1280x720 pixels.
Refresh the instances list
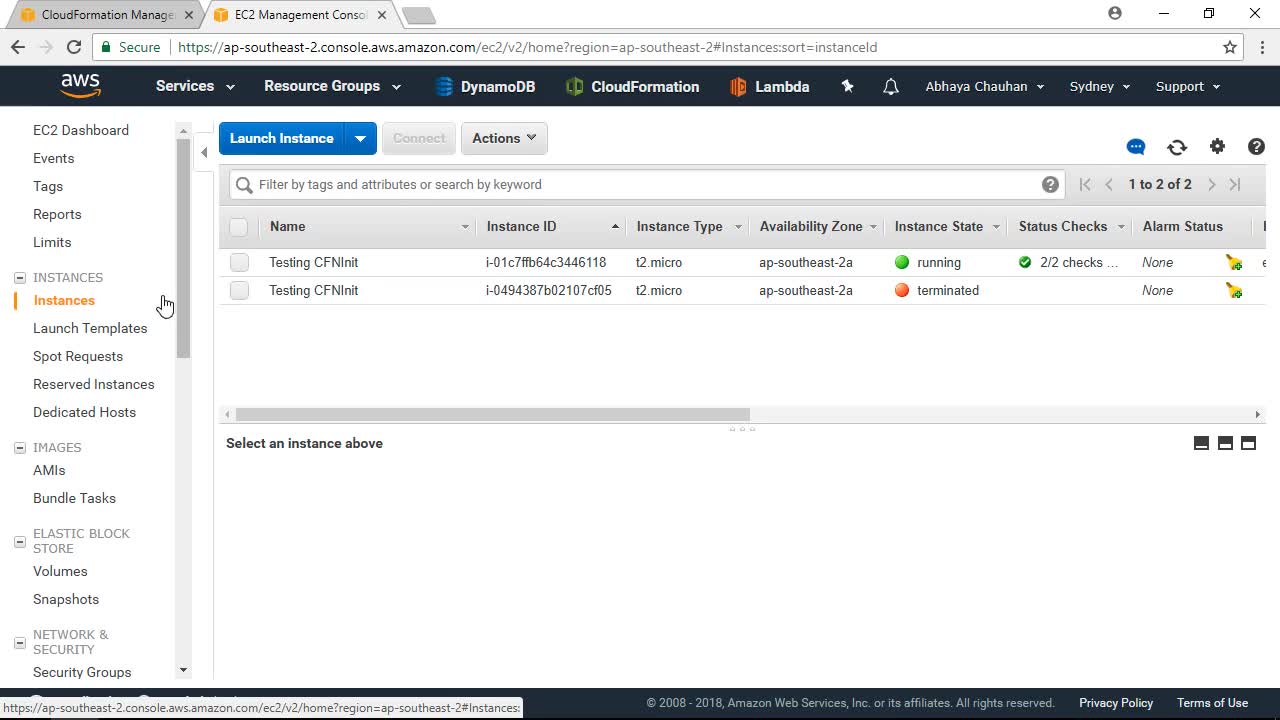click(1177, 147)
